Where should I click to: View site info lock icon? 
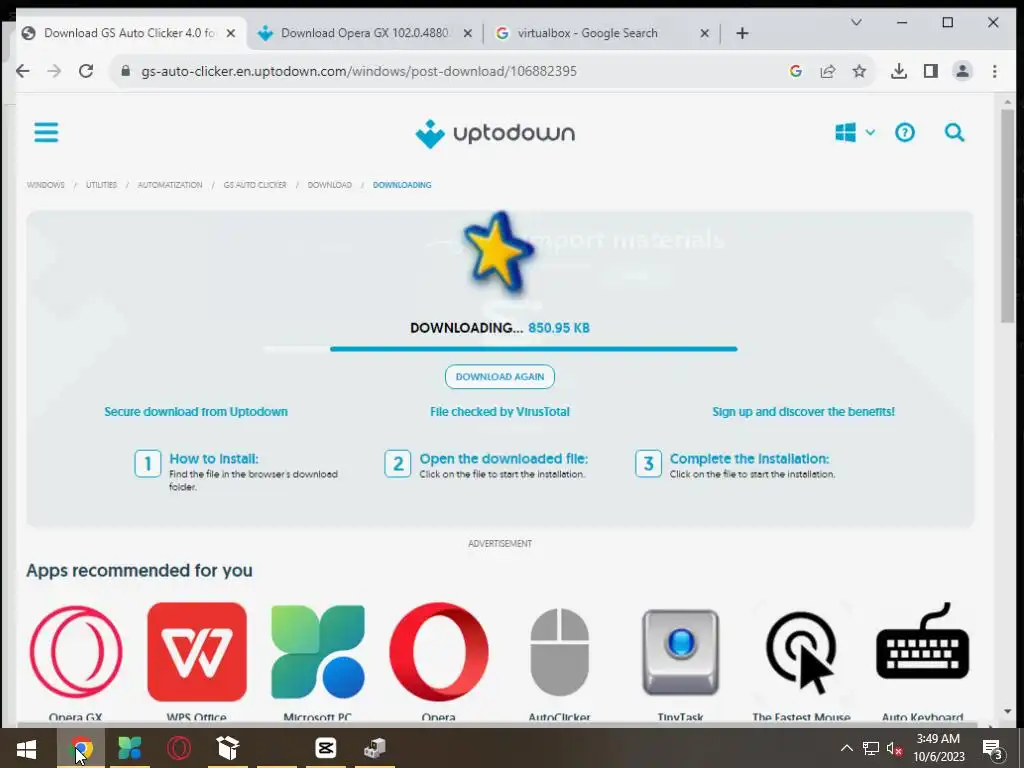click(x=125, y=71)
